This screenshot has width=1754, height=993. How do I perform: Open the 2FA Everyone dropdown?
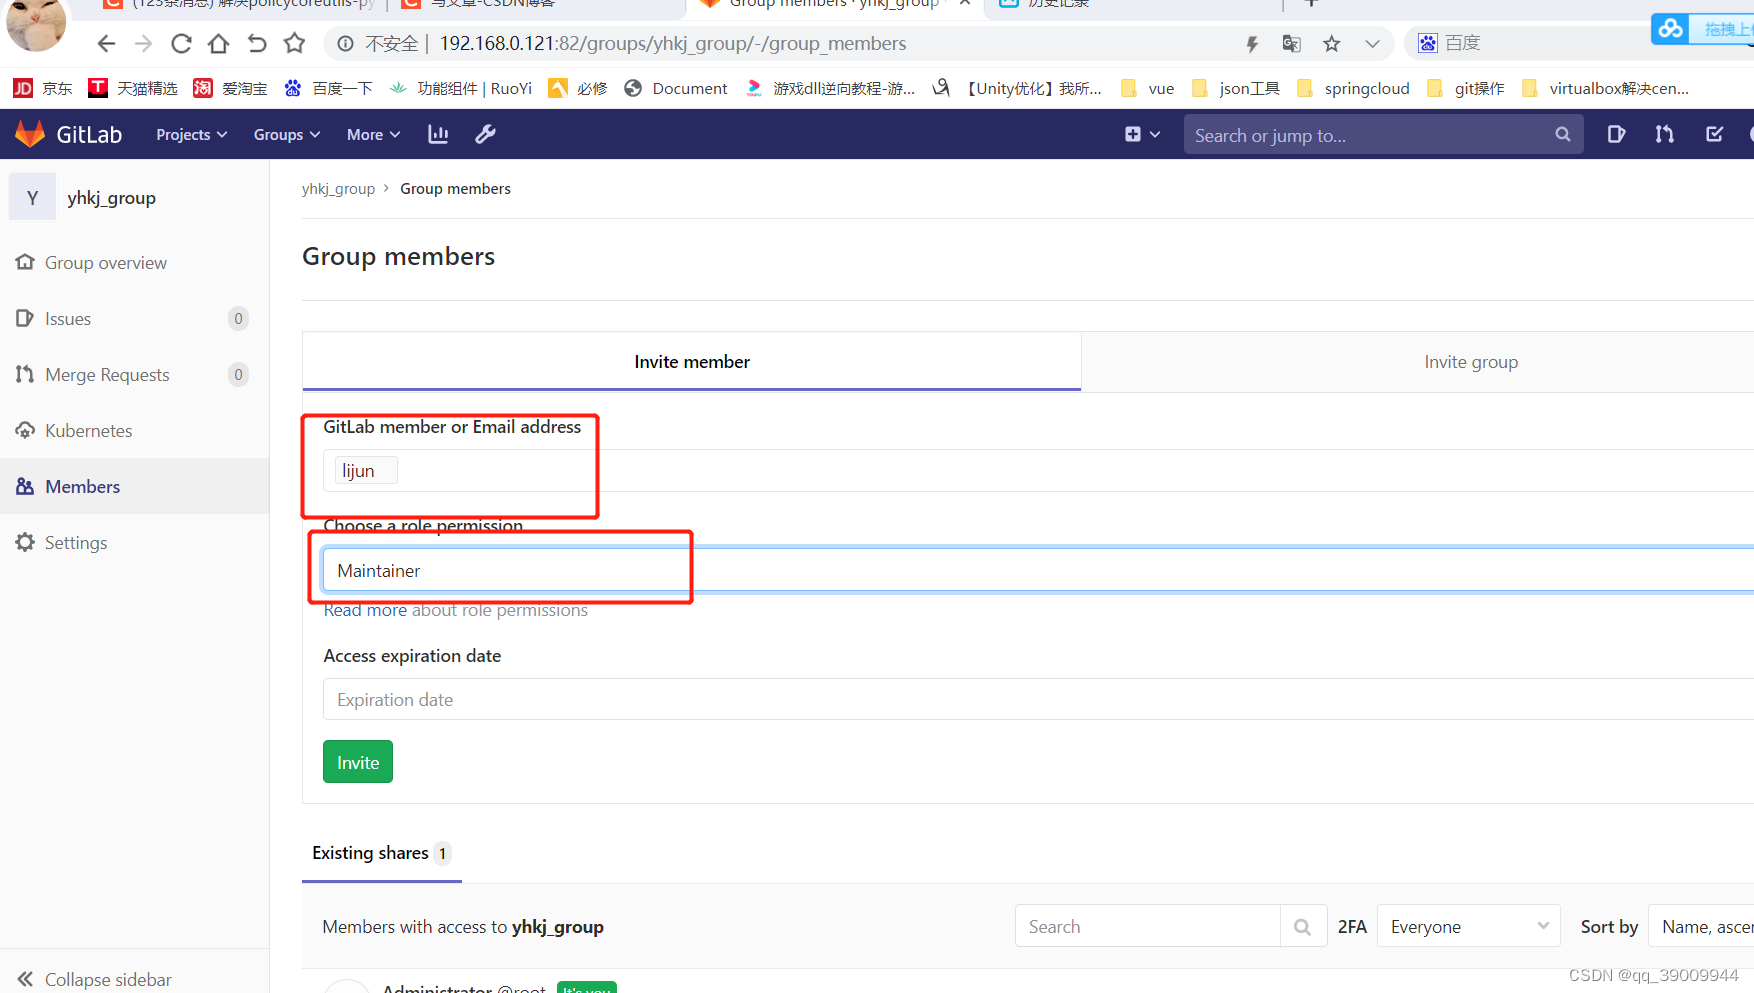1469,926
